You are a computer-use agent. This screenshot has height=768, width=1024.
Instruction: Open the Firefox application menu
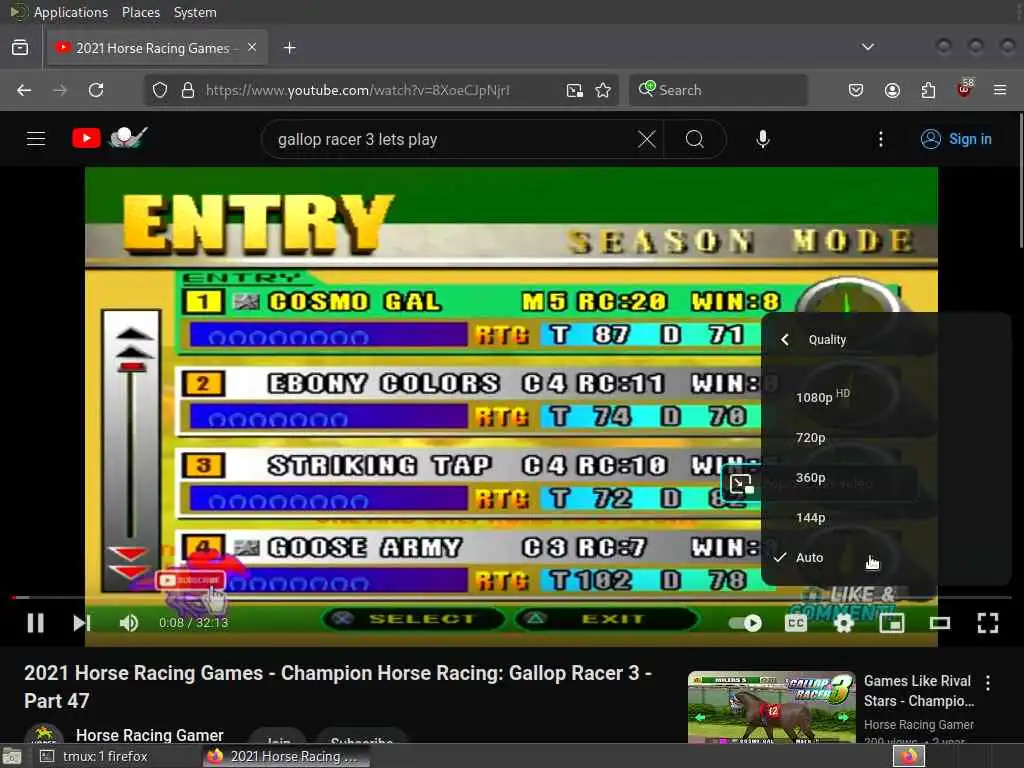[x=1000, y=90]
